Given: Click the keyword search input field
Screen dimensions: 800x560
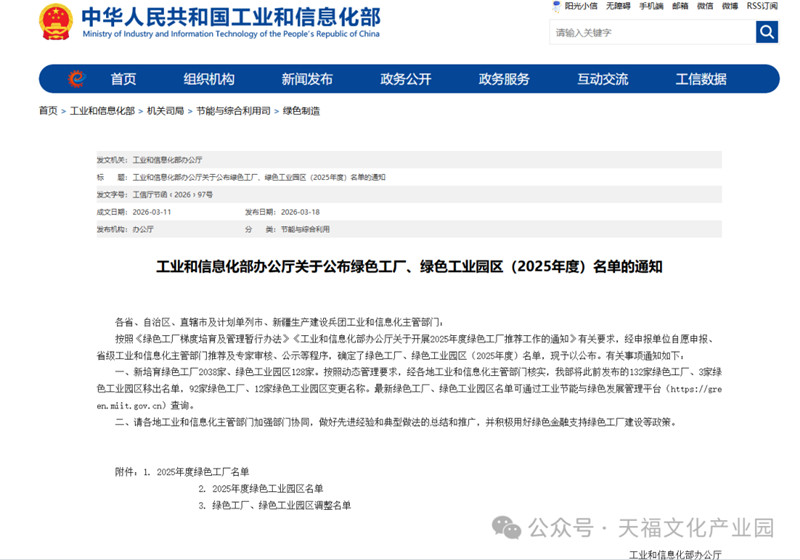Looking at the screenshot, I should pyautogui.click(x=651, y=32).
